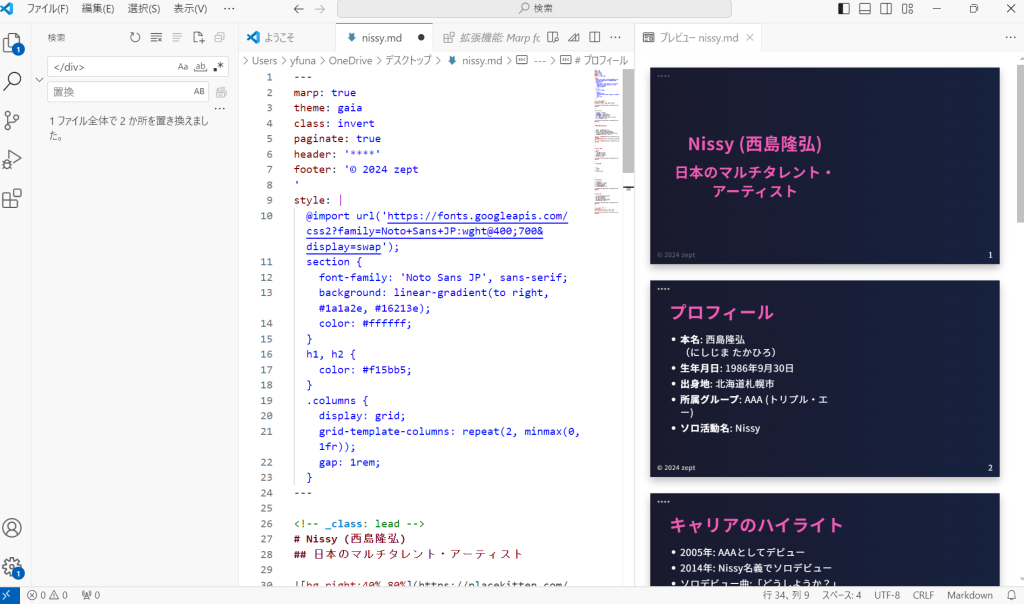
Task: Collapse the replace field chevron
Action: (x=39, y=79)
